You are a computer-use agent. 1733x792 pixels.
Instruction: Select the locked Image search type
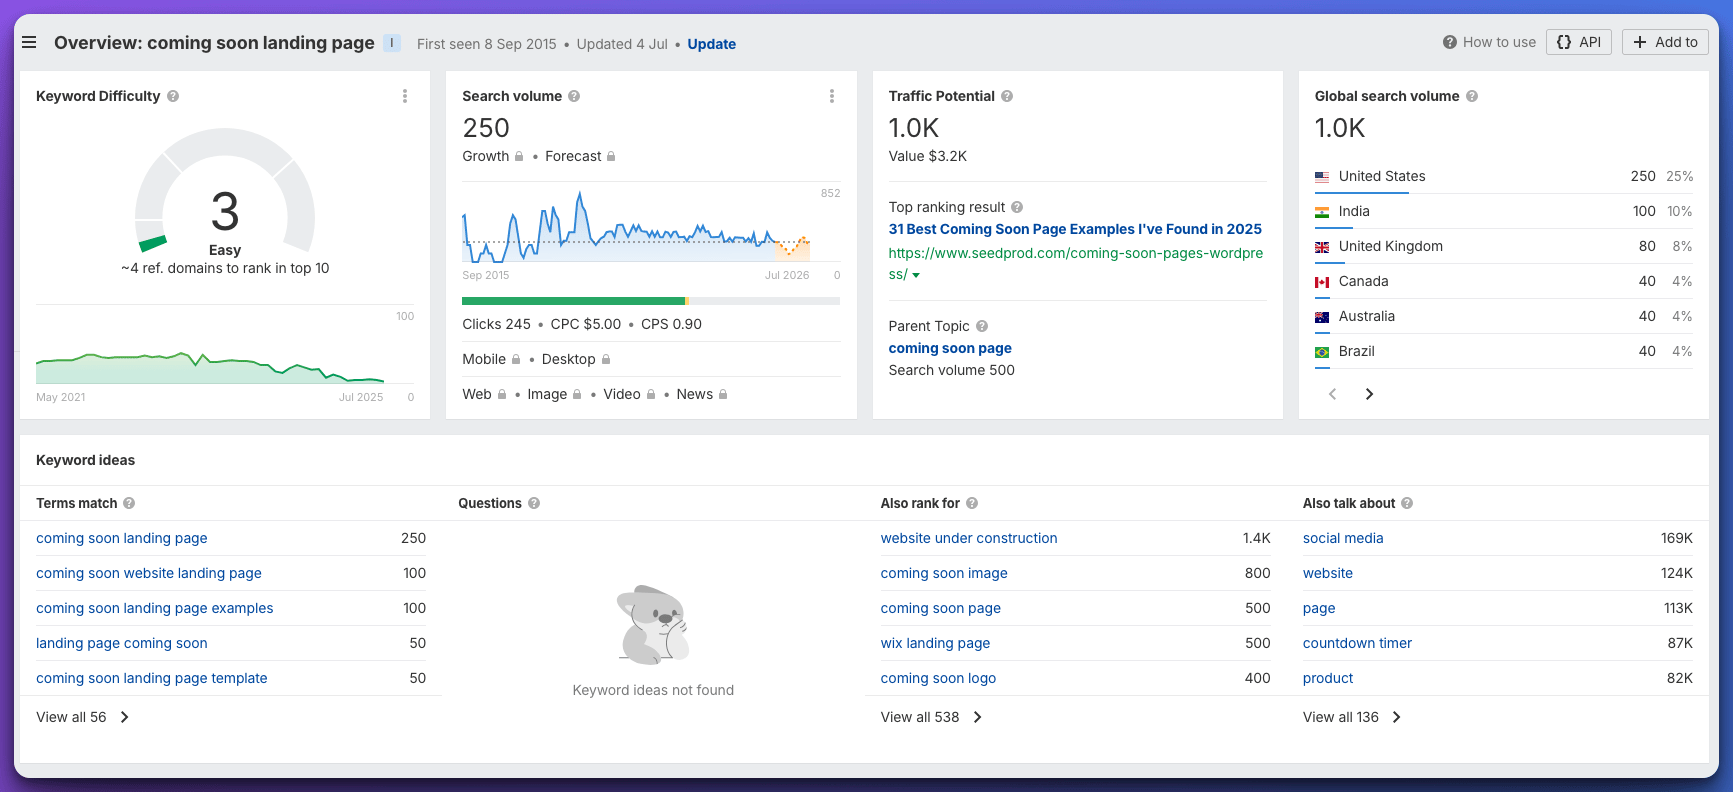[554, 394]
